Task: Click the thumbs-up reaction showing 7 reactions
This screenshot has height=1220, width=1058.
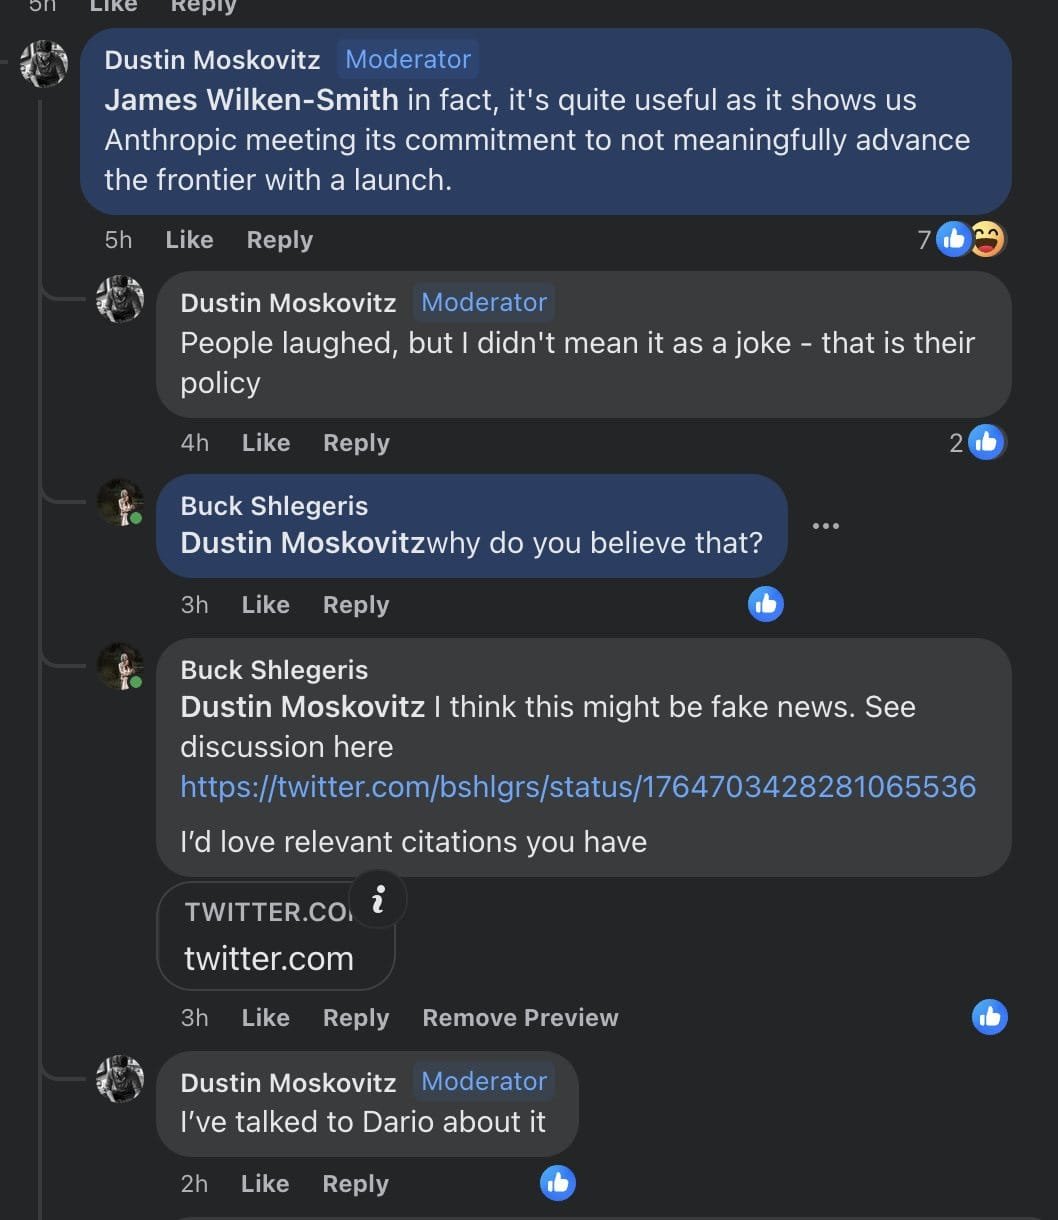Action: [951, 239]
